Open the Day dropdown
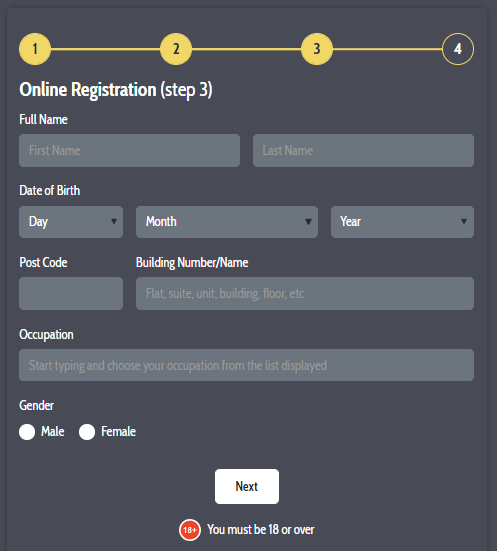Viewport: 497px width, 551px height. pos(71,222)
